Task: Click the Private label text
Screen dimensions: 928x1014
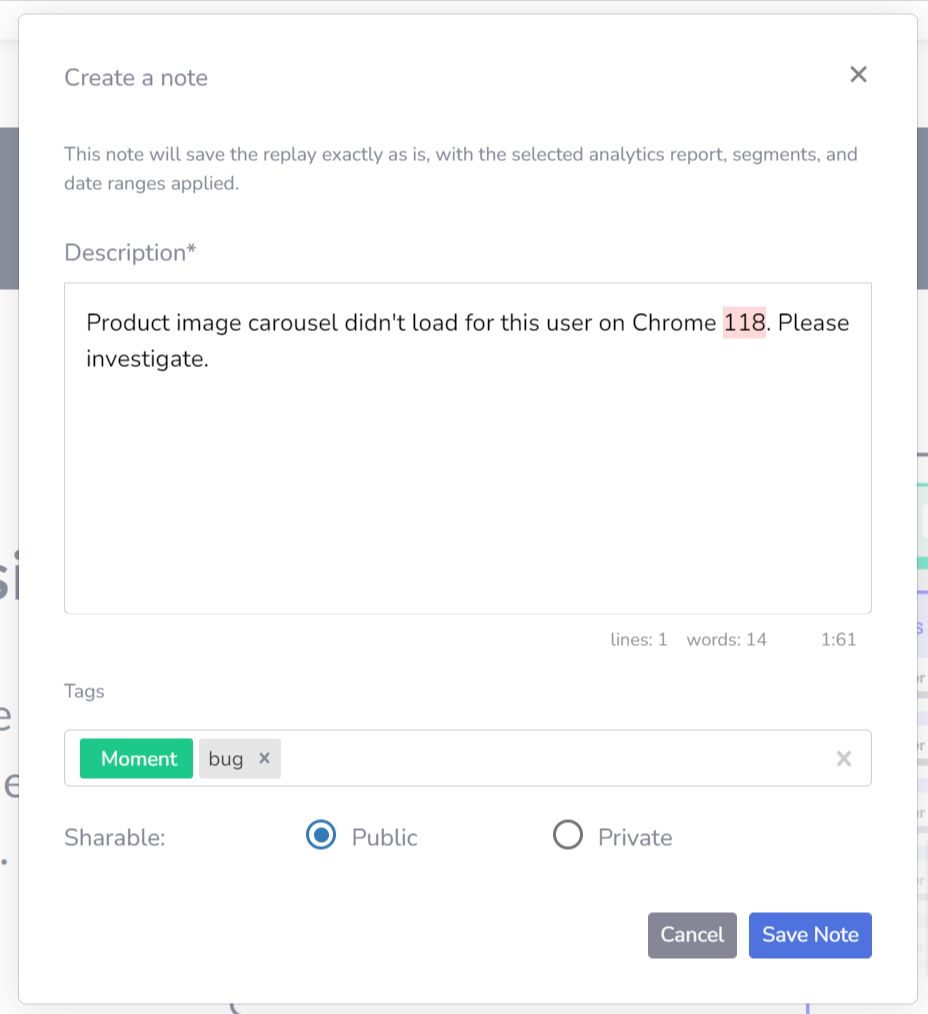Action: [635, 837]
